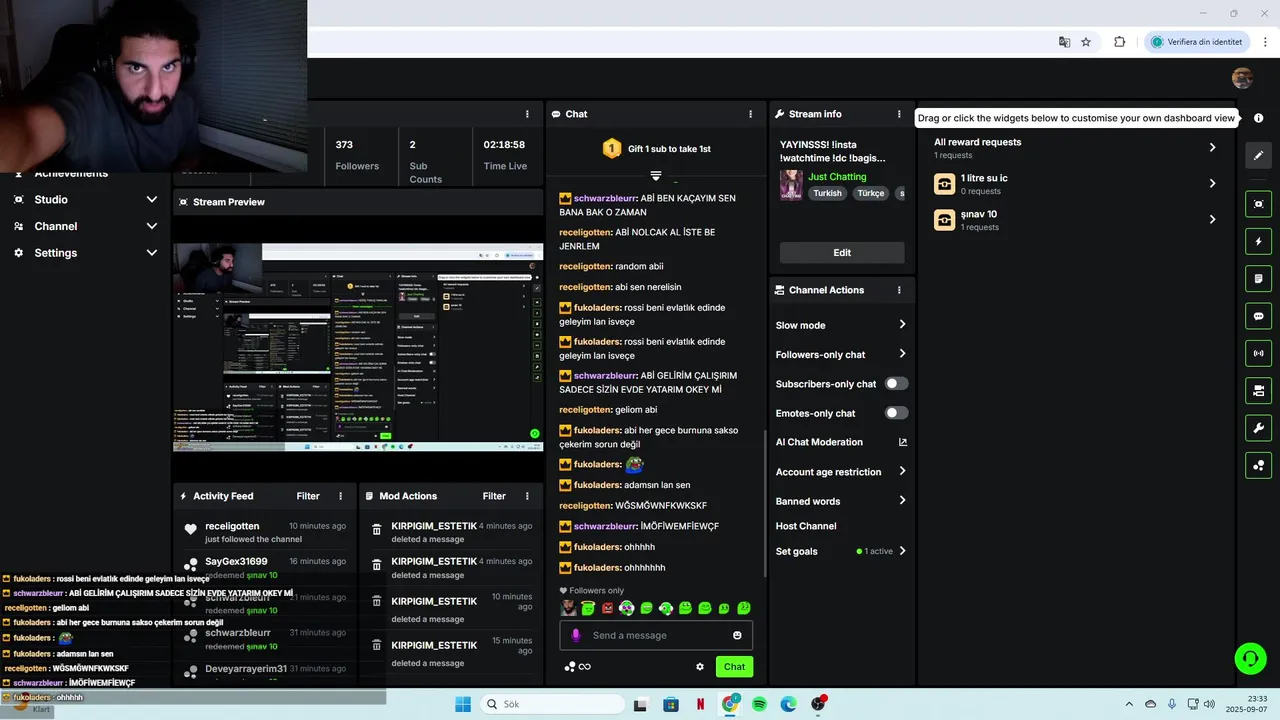Expand All reward requests chevron

tap(1212, 147)
